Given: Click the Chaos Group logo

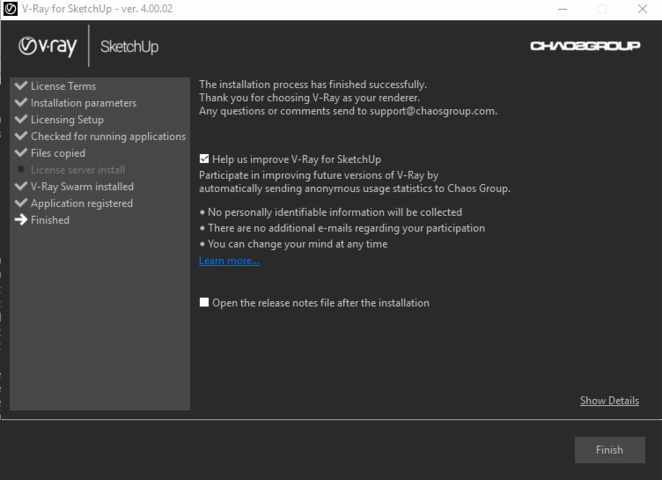Looking at the screenshot, I should (585, 46).
